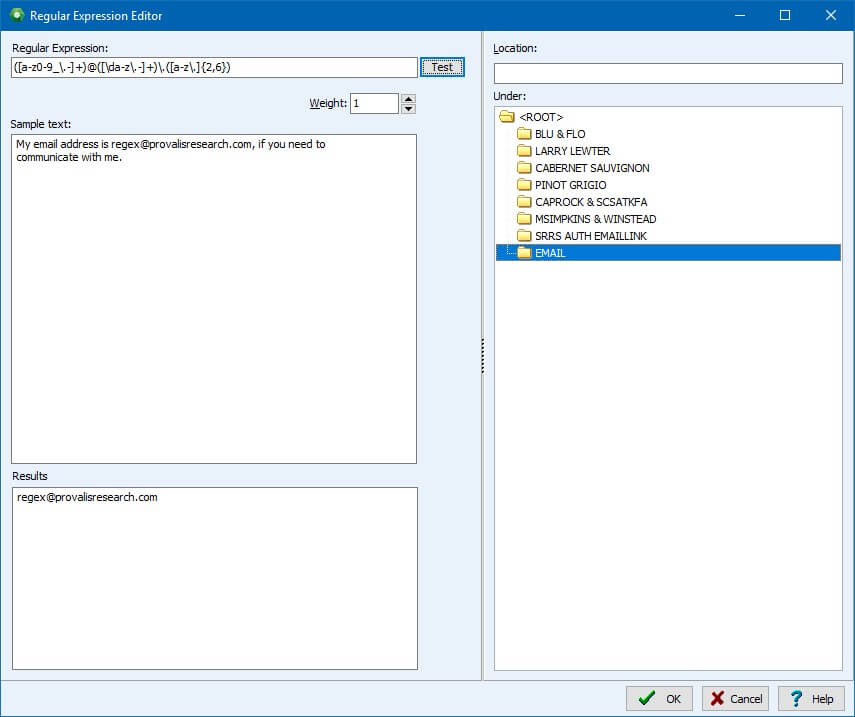Choose the CABERNET SAUVIGNON folder icon

pos(524,168)
